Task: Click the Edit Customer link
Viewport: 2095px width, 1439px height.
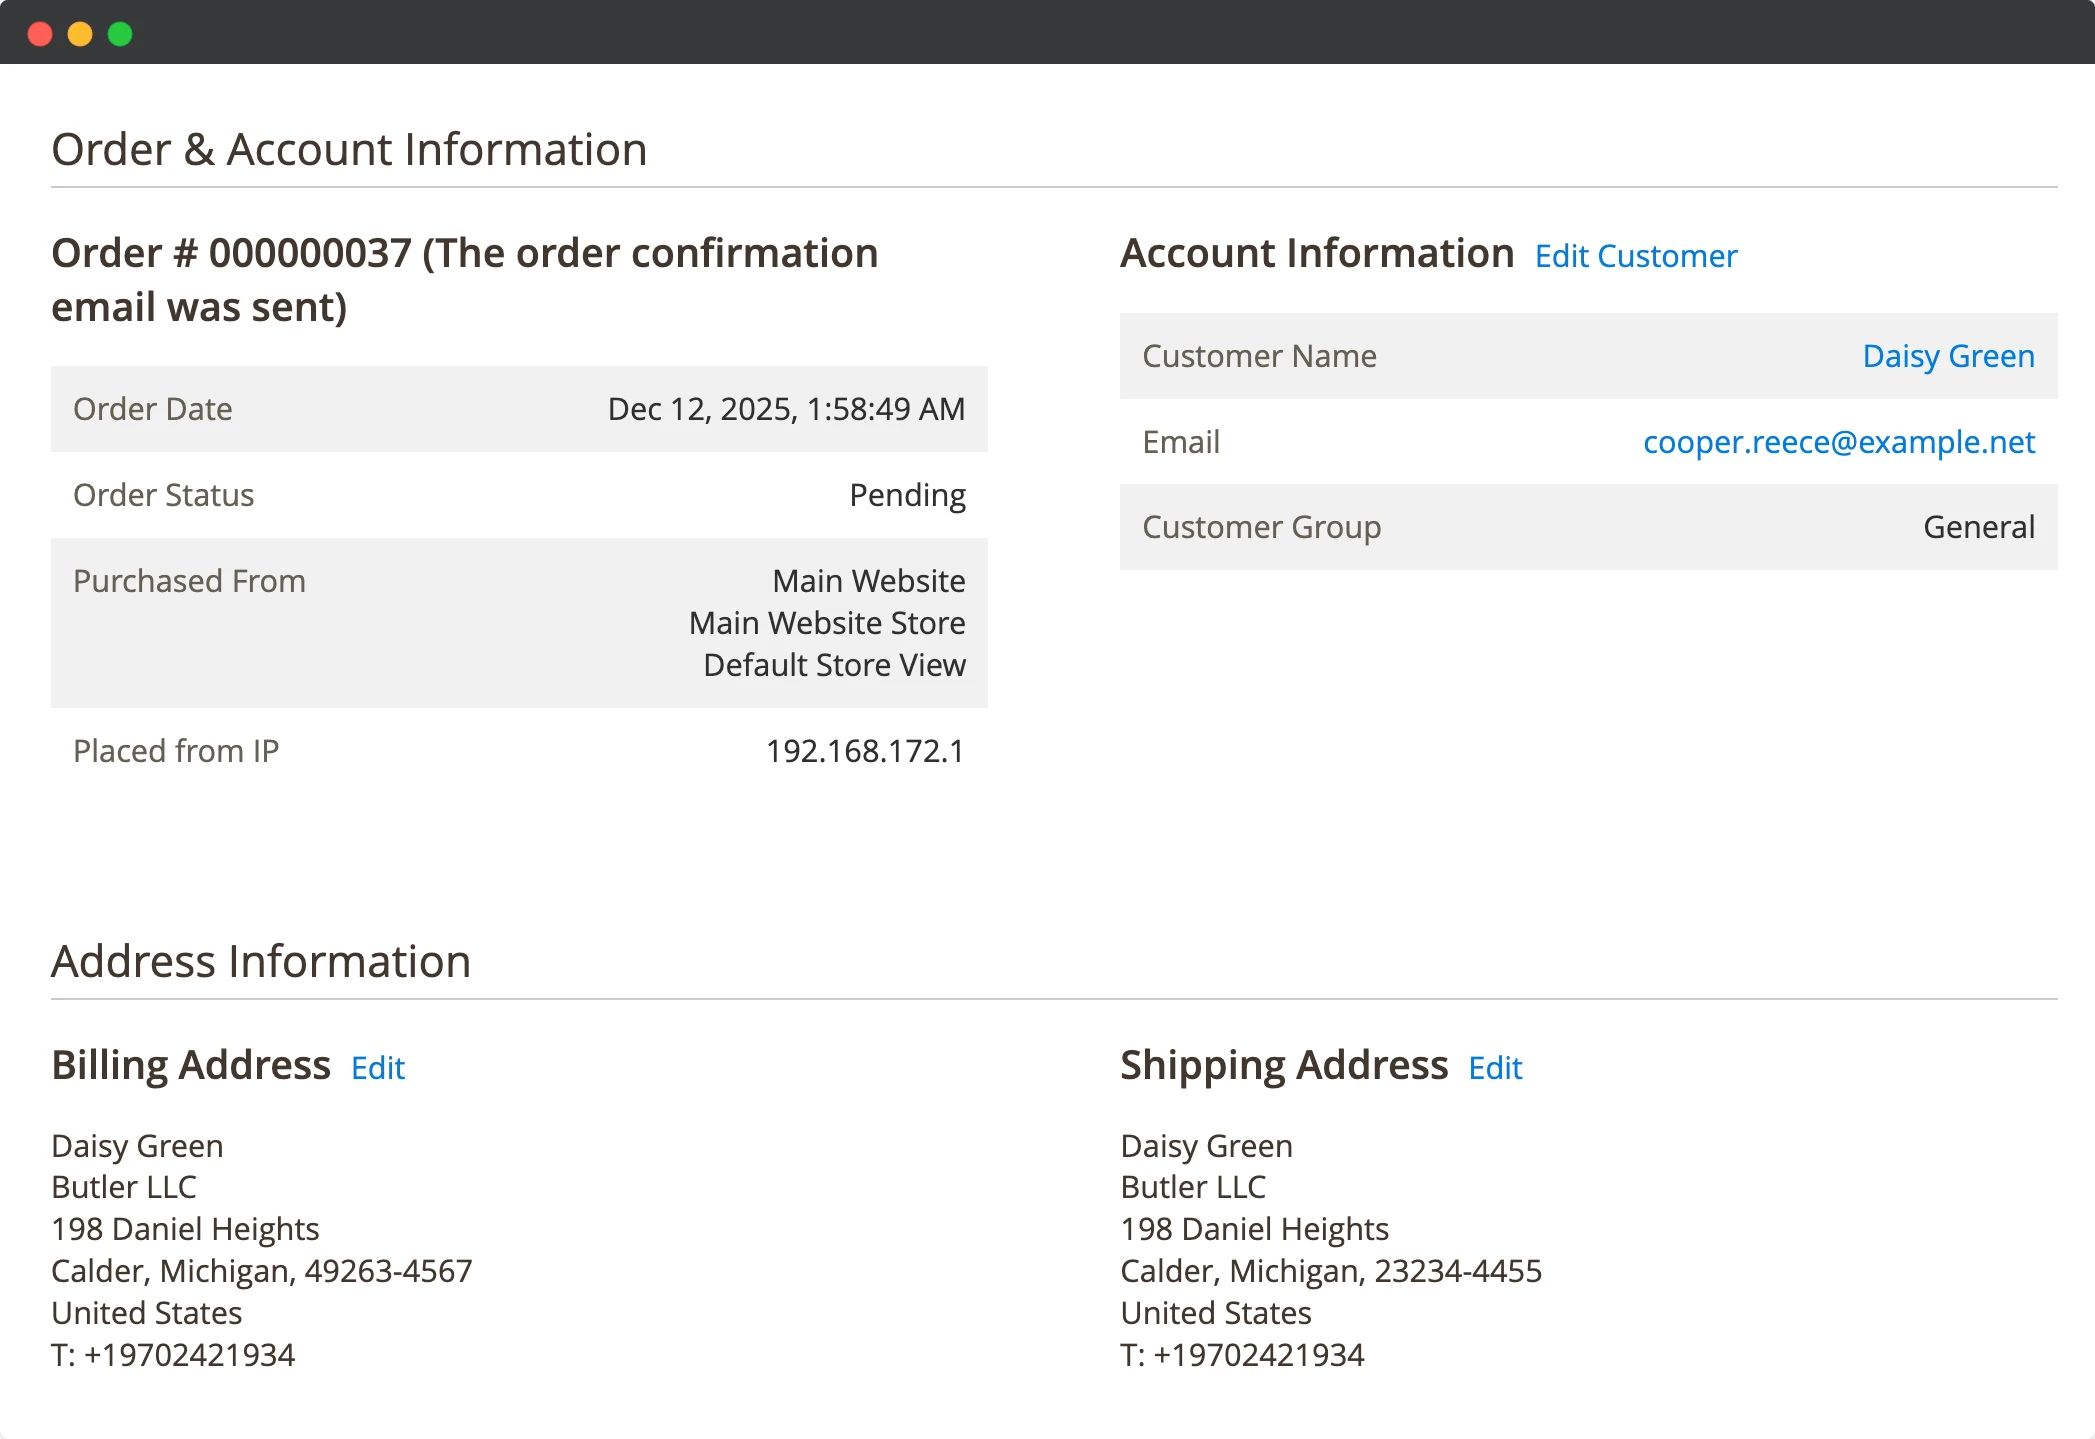Action: [x=1635, y=256]
